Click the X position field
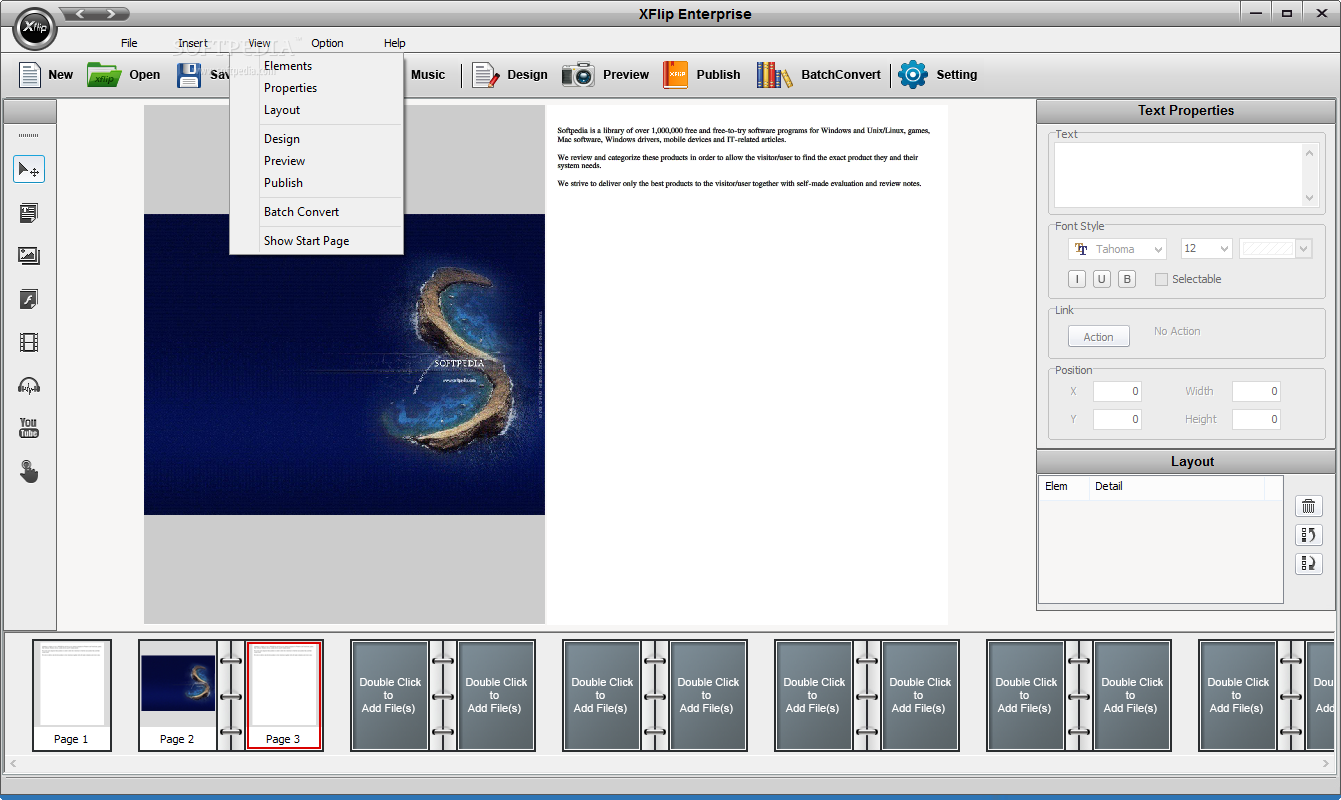 (1117, 391)
